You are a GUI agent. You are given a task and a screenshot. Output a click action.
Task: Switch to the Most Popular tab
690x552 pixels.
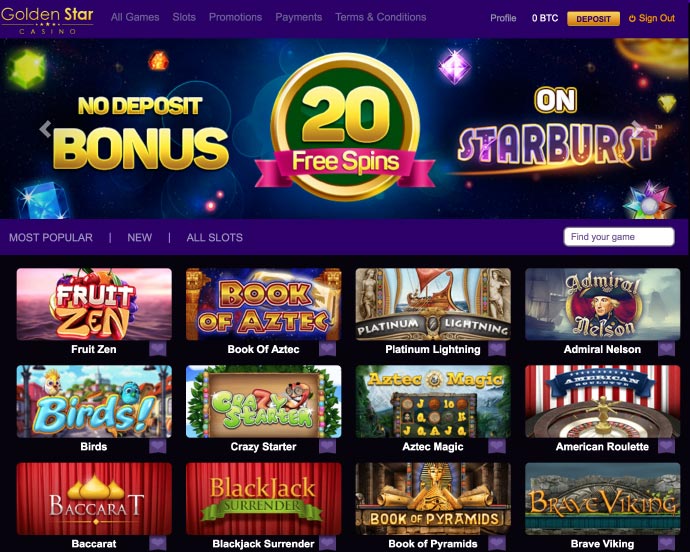51,238
